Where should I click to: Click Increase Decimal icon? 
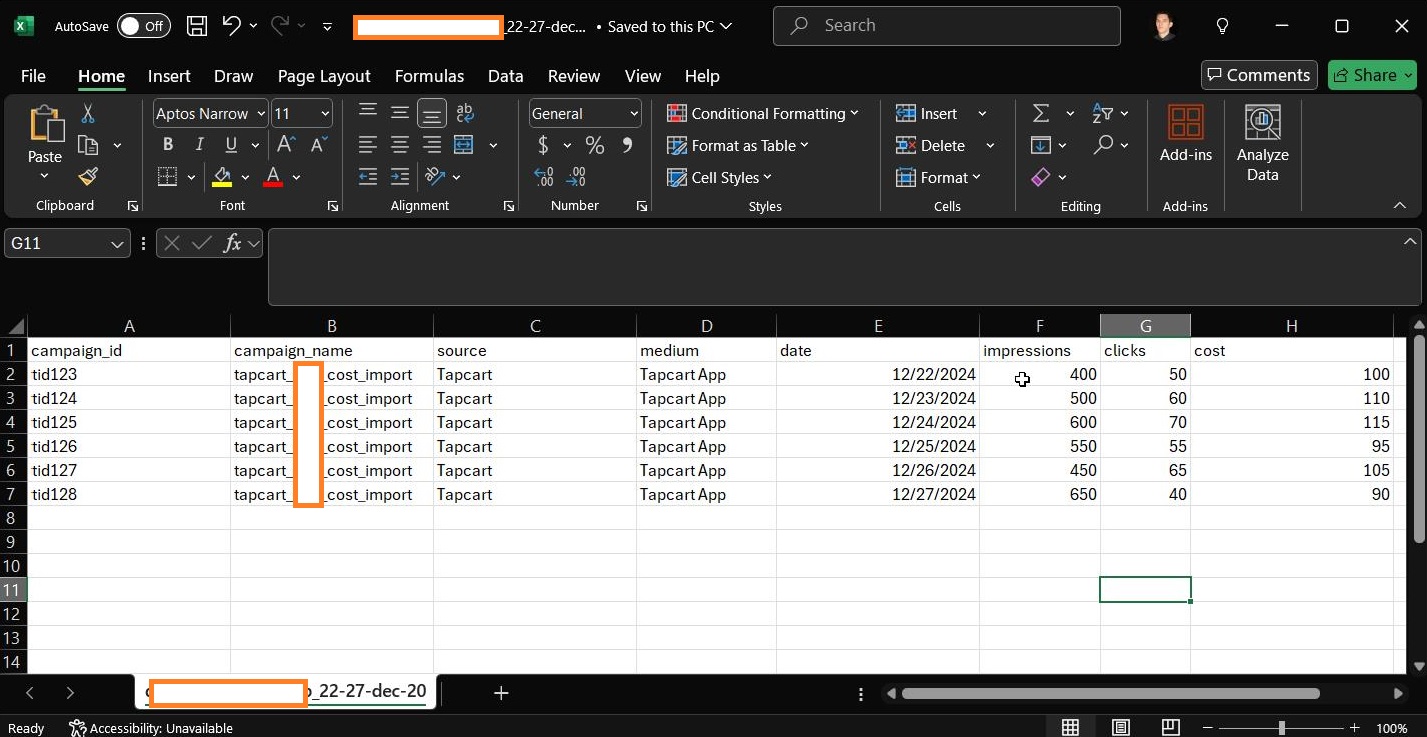click(544, 177)
